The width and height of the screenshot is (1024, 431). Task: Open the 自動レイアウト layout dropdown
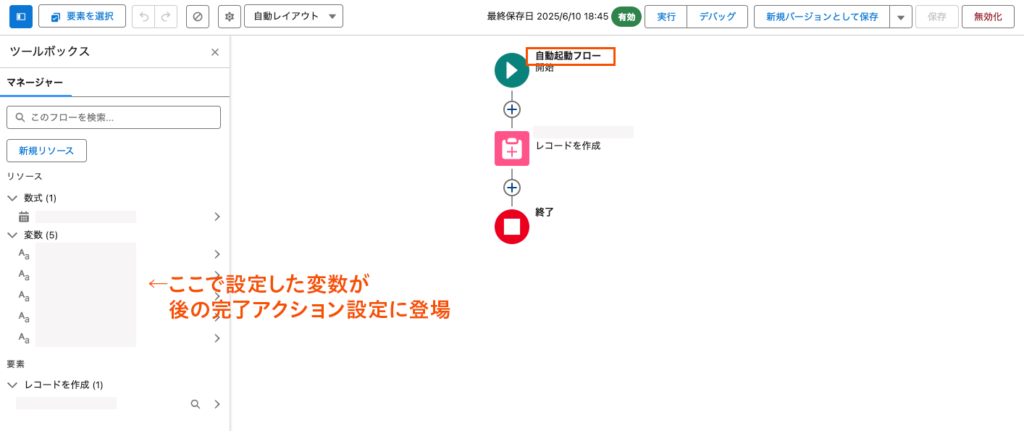(293, 16)
